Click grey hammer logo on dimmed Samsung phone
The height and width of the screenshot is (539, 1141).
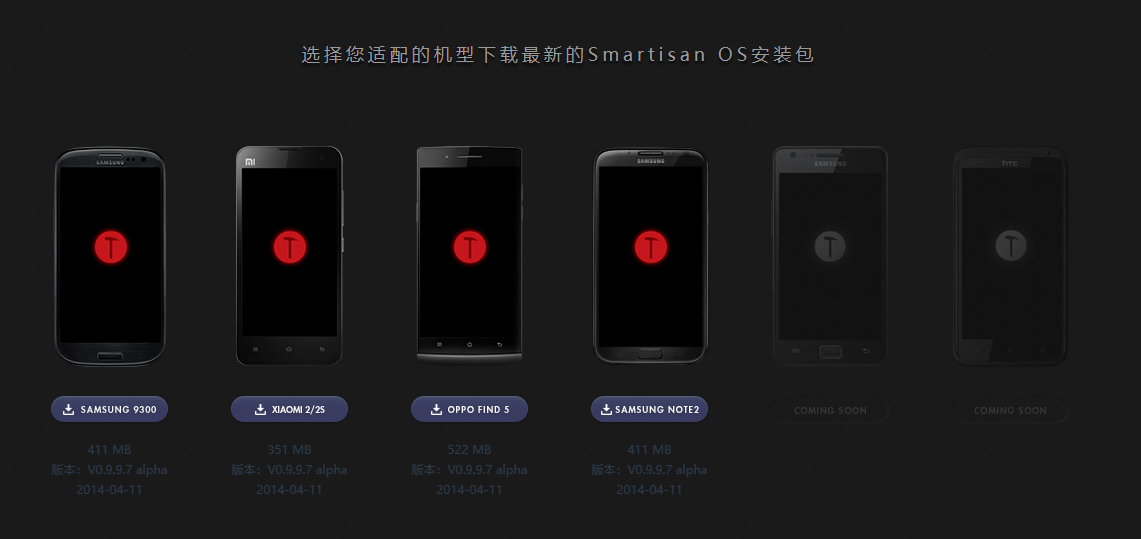coord(830,246)
